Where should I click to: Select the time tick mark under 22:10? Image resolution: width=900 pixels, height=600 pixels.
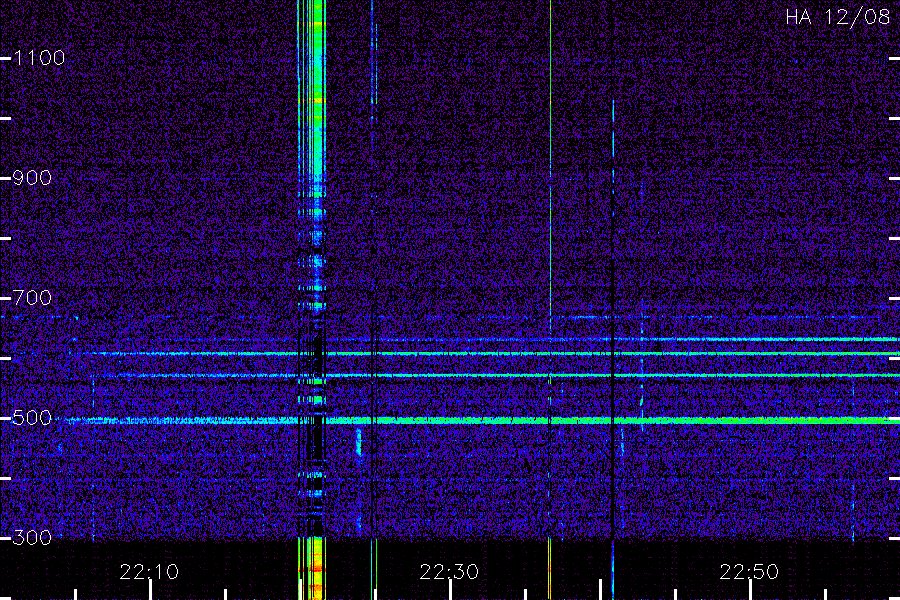click(150, 590)
